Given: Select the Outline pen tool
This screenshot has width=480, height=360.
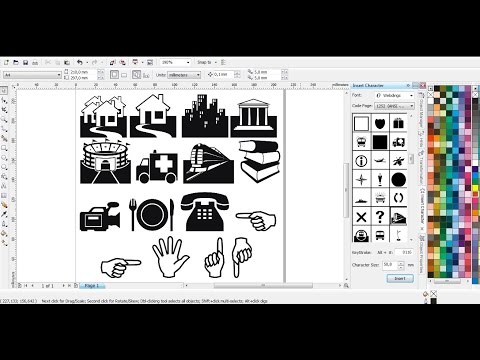Looking at the screenshot, I should coord(4,224).
